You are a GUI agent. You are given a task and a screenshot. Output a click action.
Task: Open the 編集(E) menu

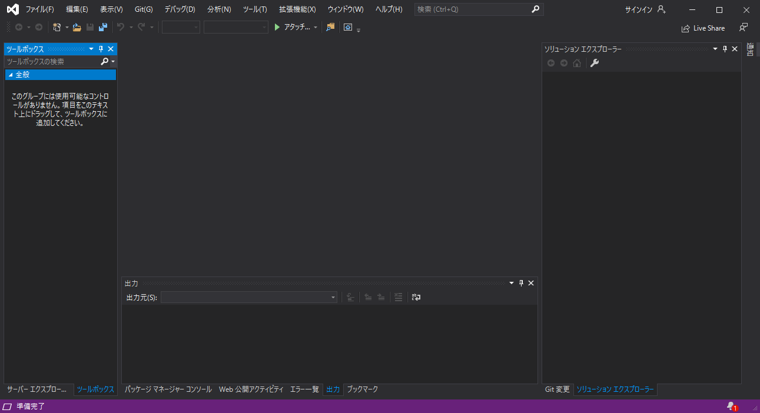(77, 9)
